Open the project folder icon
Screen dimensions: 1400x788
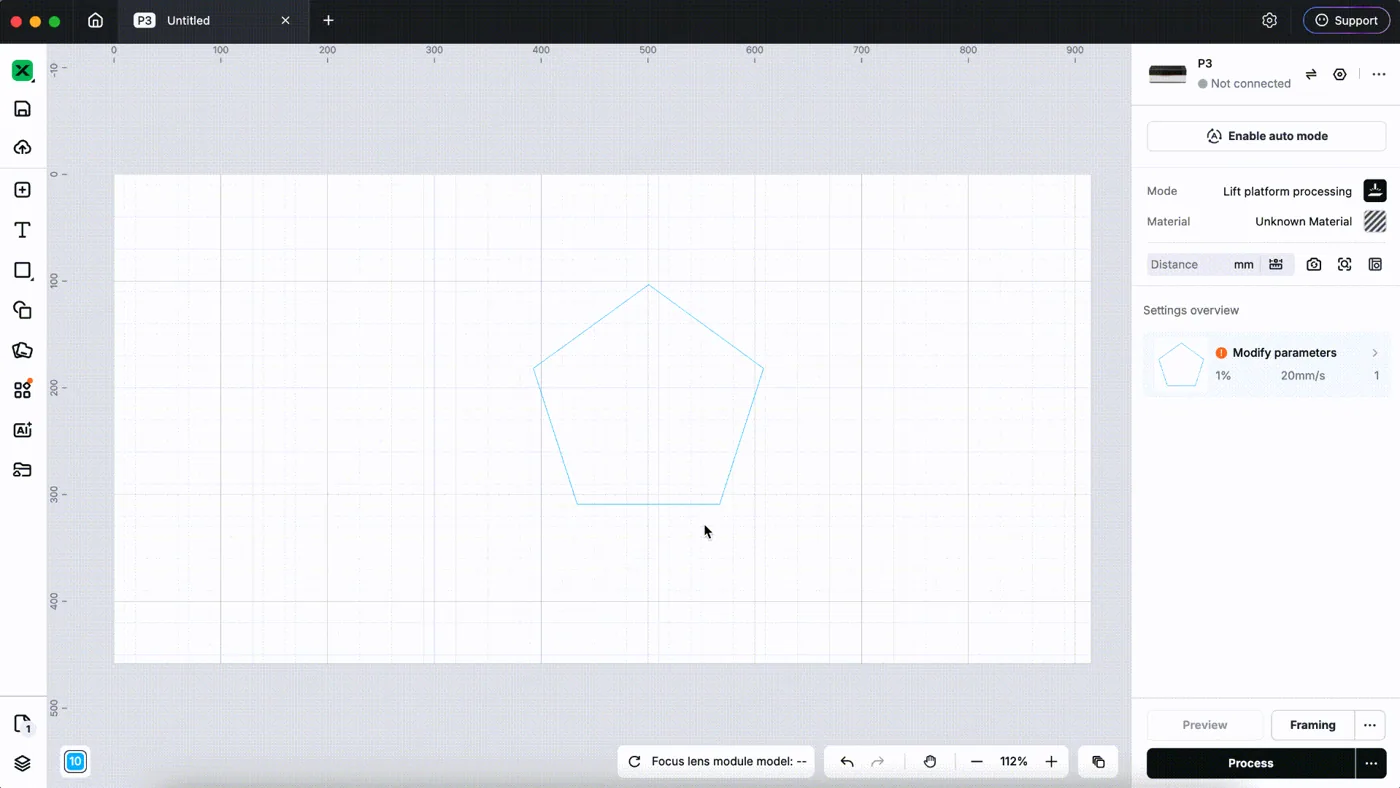coord(22,470)
